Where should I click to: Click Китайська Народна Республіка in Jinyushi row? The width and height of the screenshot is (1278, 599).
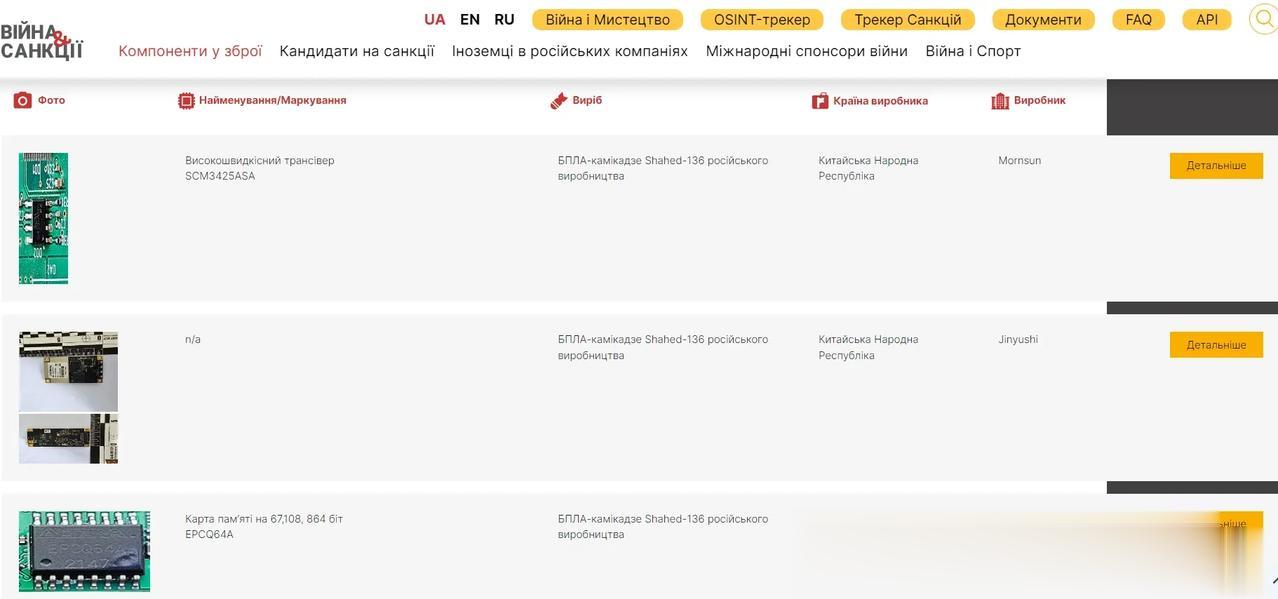click(x=868, y=347)
